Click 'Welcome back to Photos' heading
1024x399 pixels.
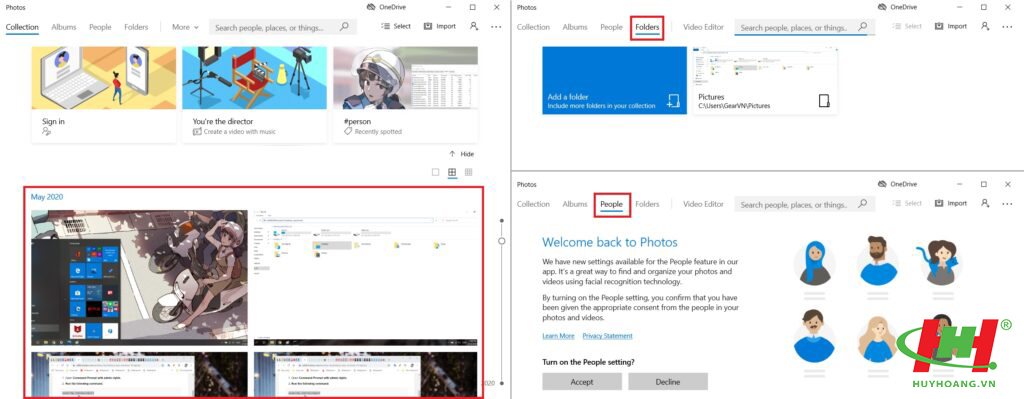pos(610,242)
